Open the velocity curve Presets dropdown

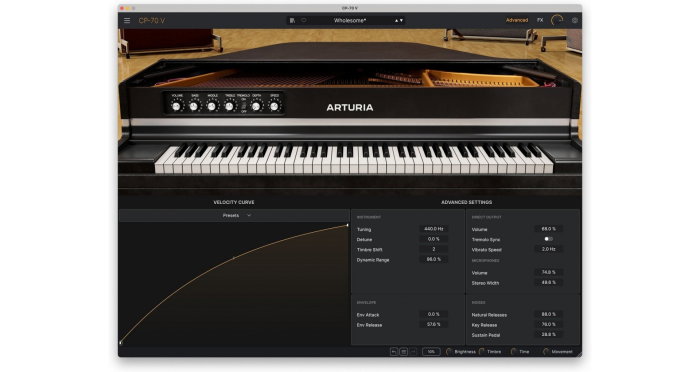(237, 216)
